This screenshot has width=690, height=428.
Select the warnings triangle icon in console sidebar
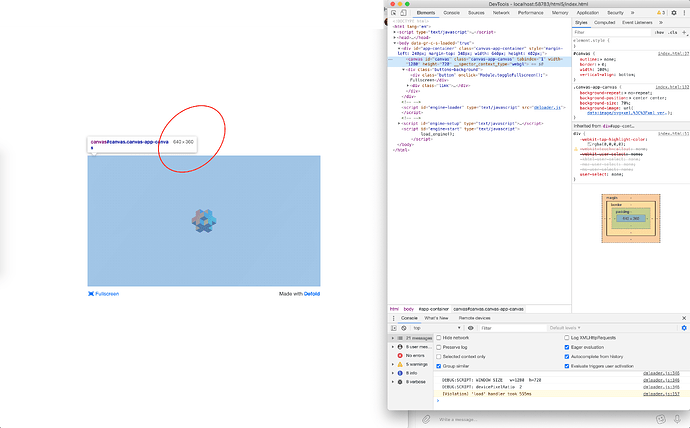[400, 364]
